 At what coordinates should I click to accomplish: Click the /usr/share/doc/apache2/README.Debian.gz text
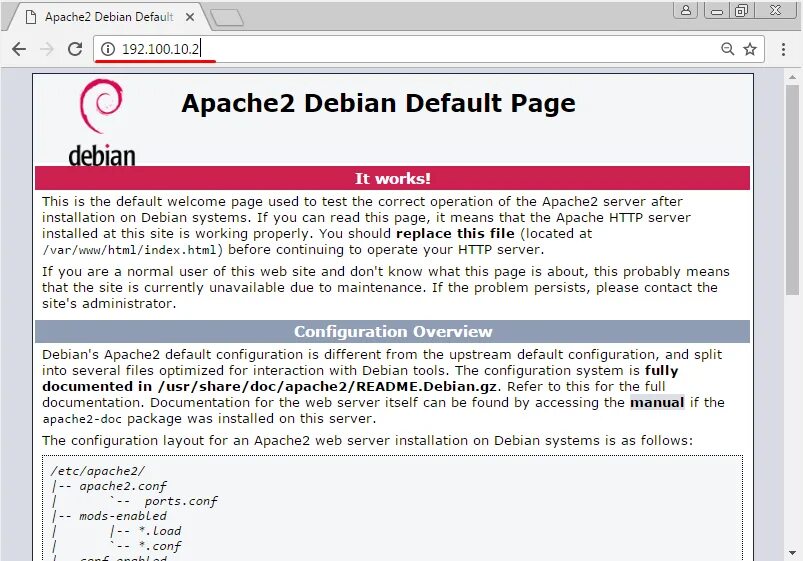pos(327,387)
